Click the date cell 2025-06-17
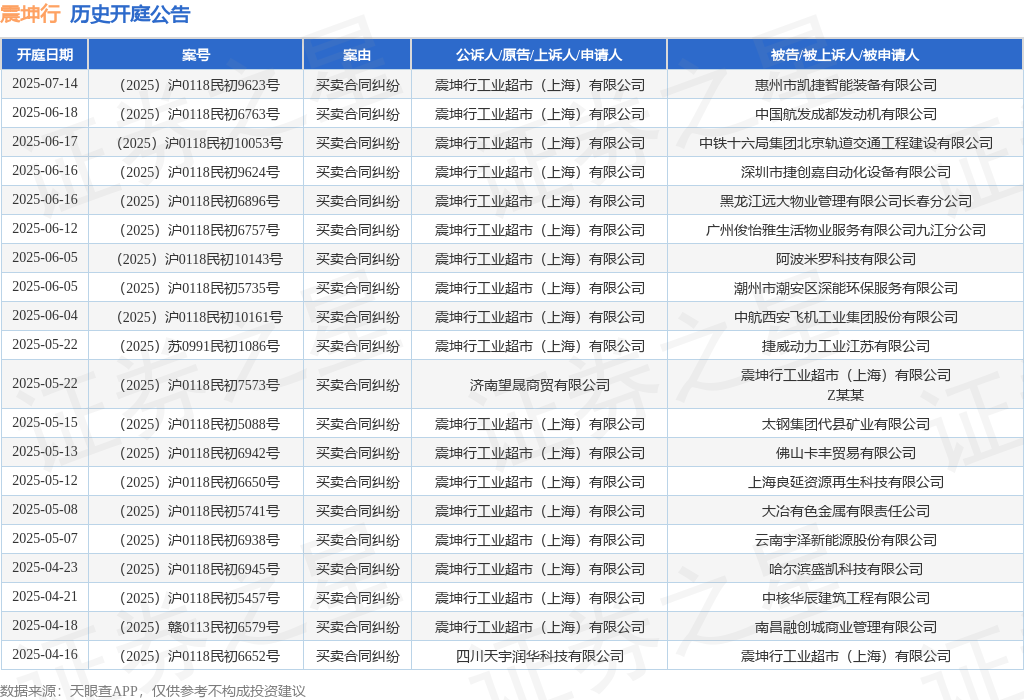 44,142
